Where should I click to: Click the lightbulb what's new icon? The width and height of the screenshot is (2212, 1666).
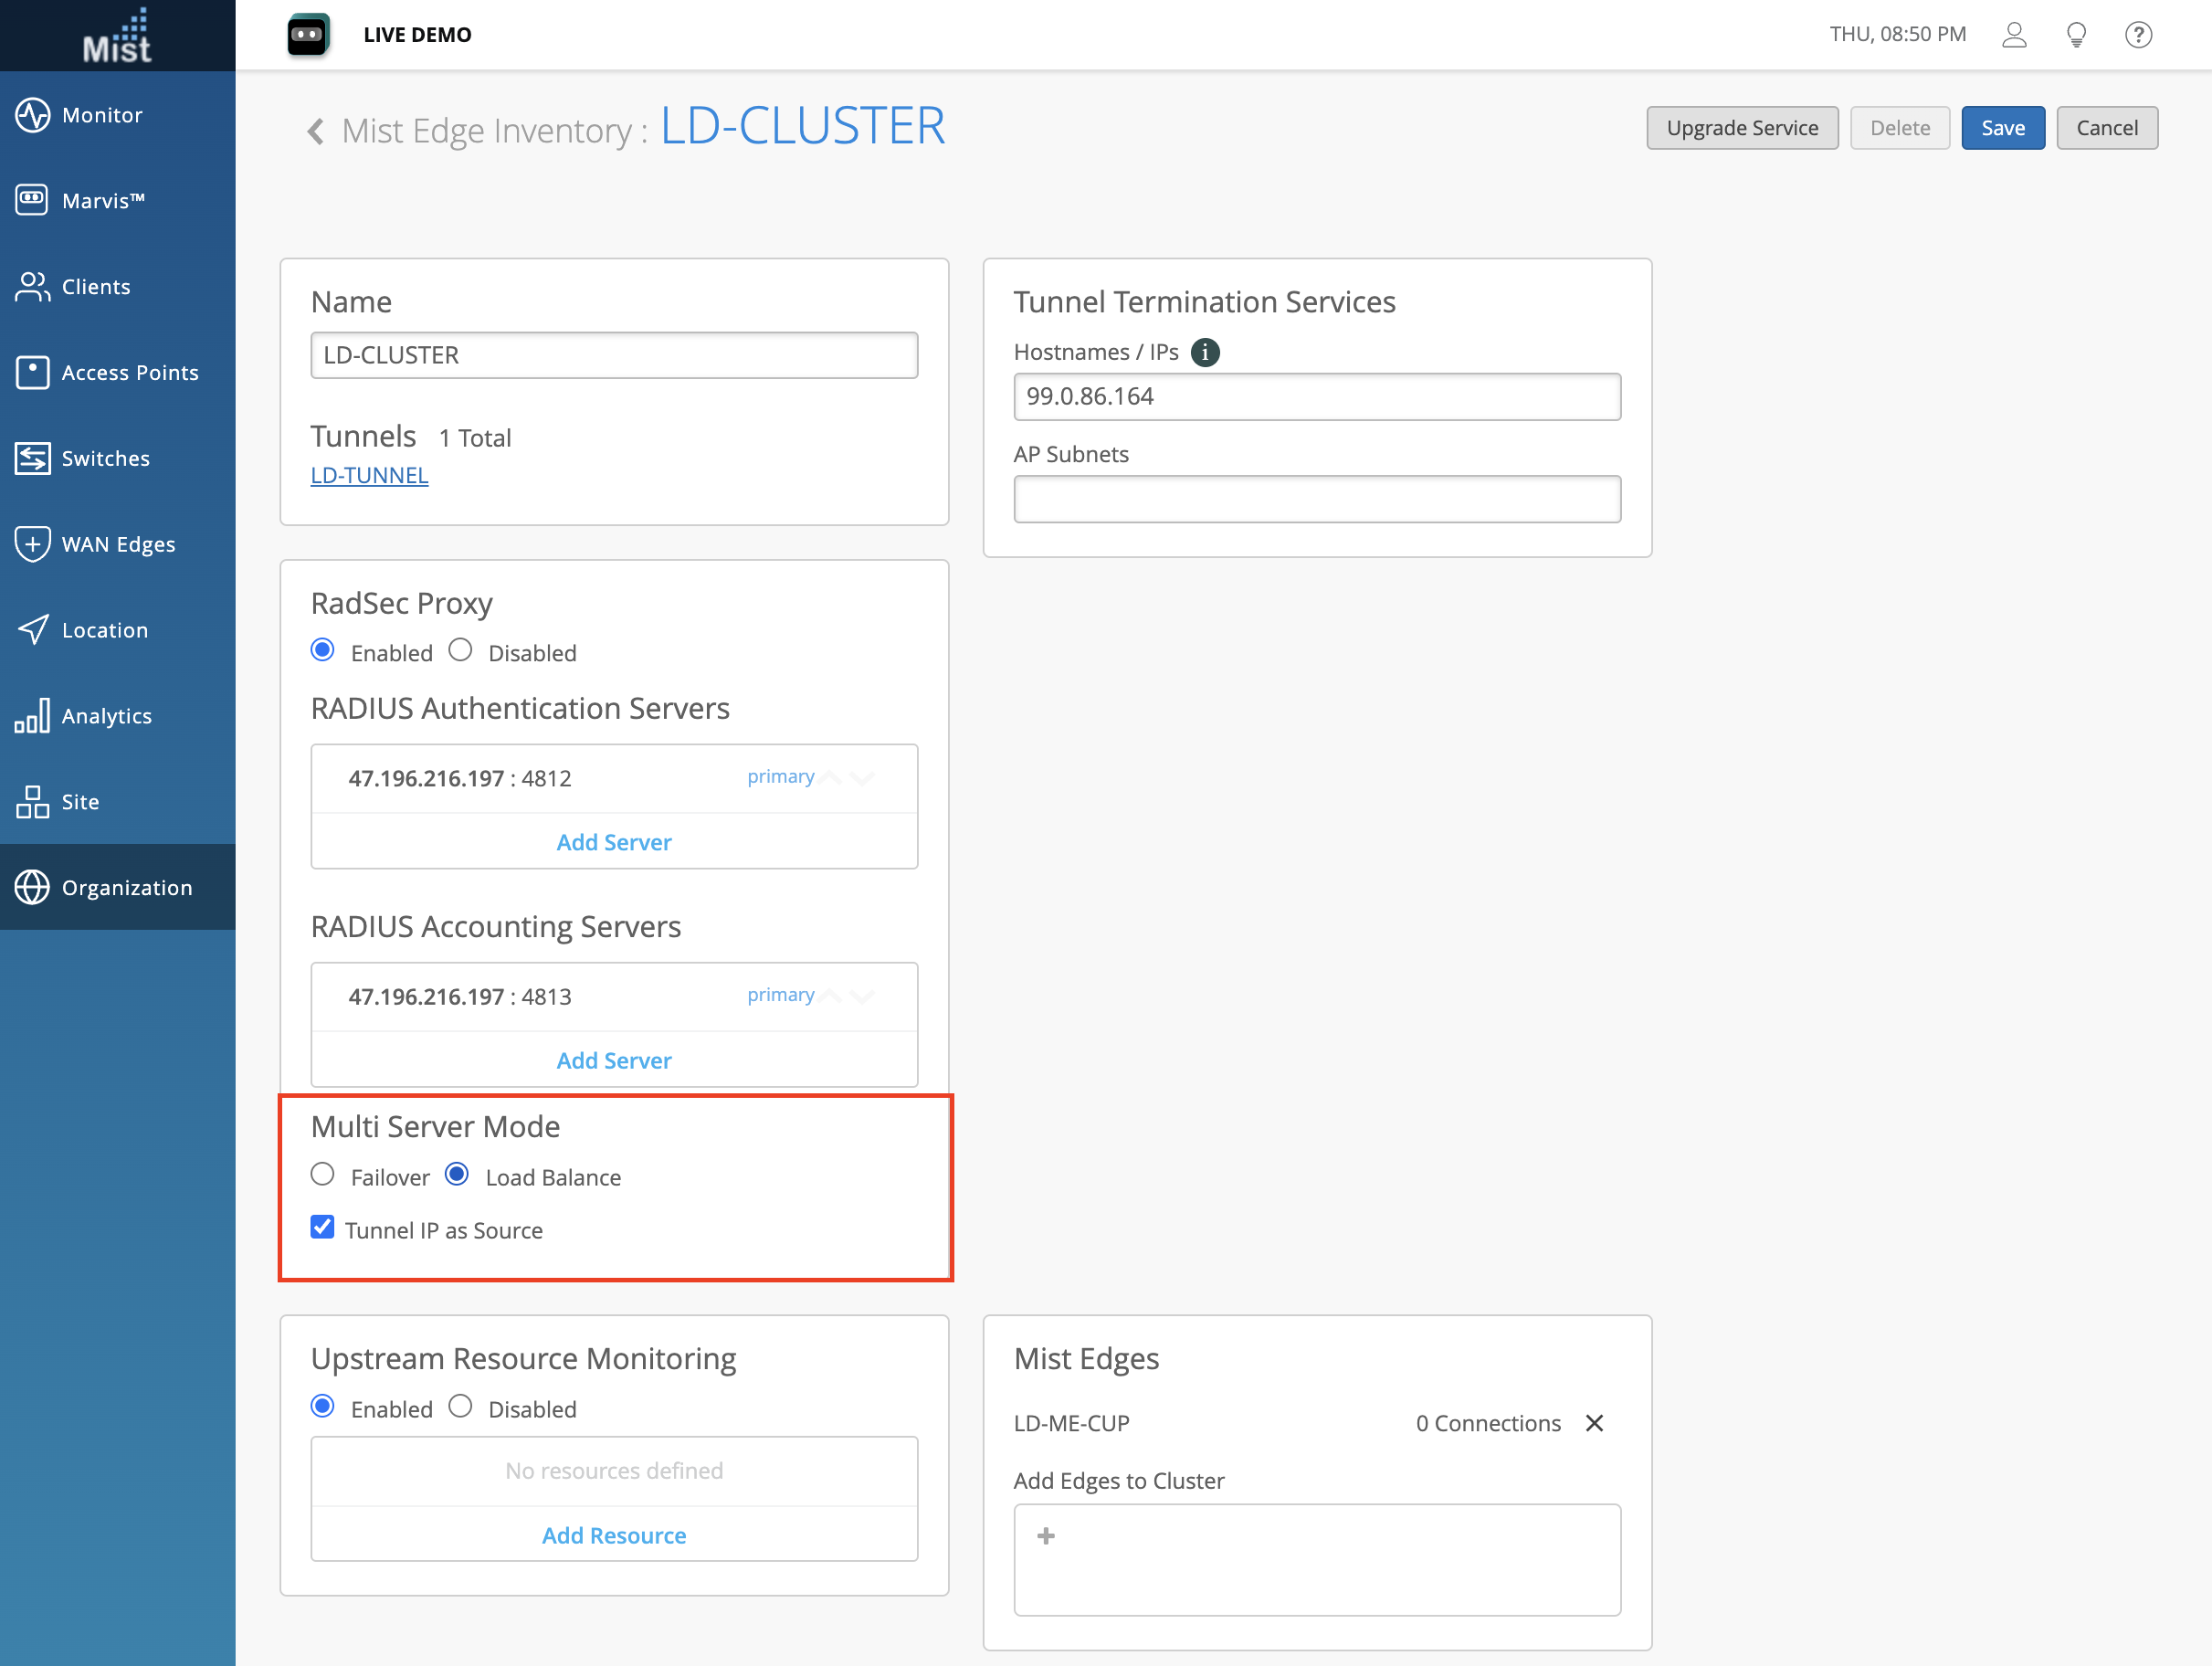point(2076,35)
